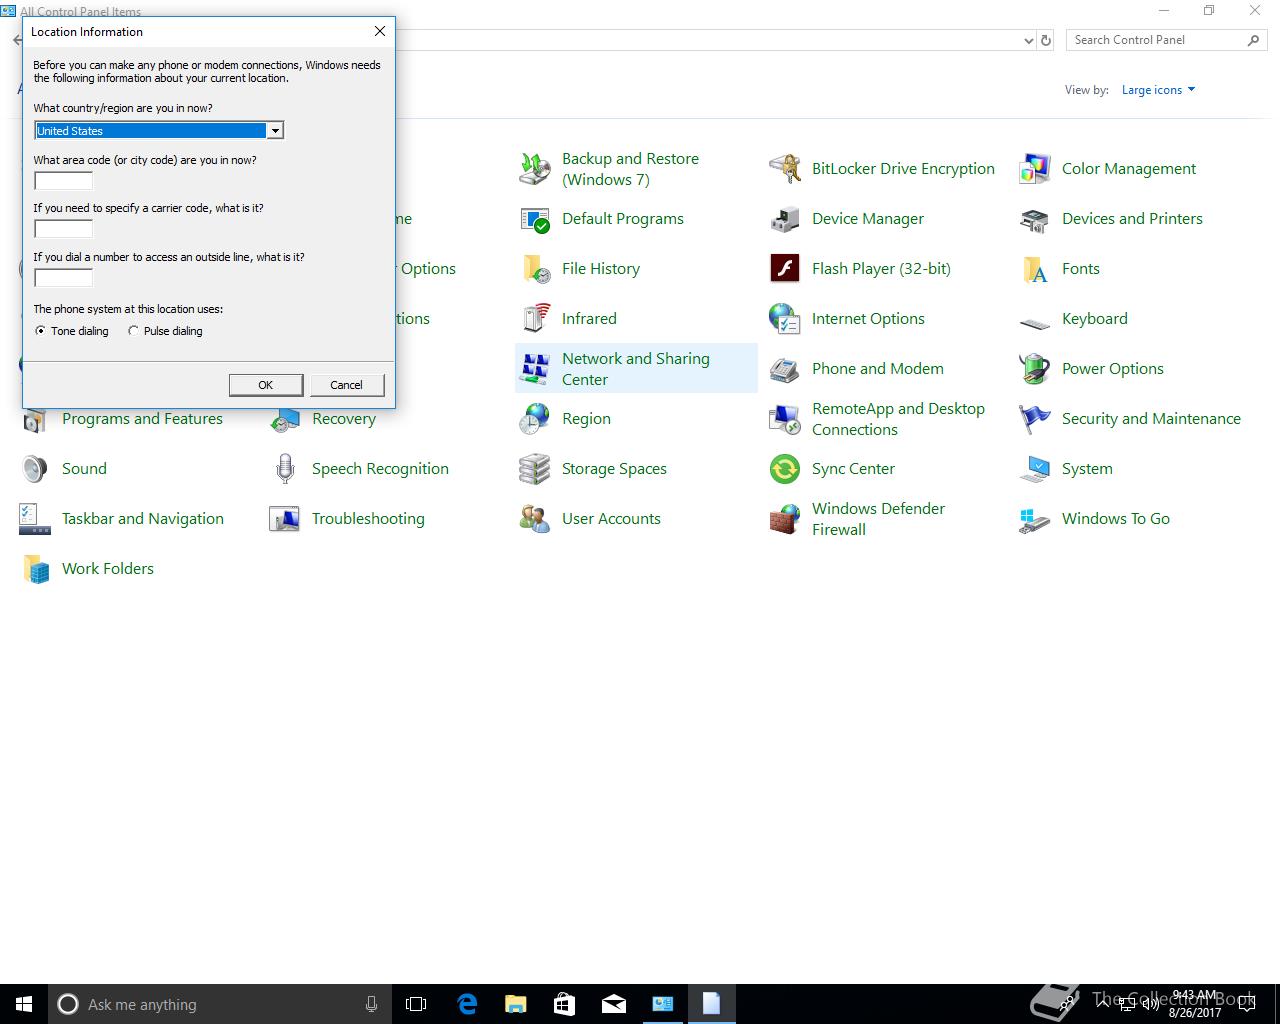Click the Cortana microphone icon

(x=371, y=1004)
